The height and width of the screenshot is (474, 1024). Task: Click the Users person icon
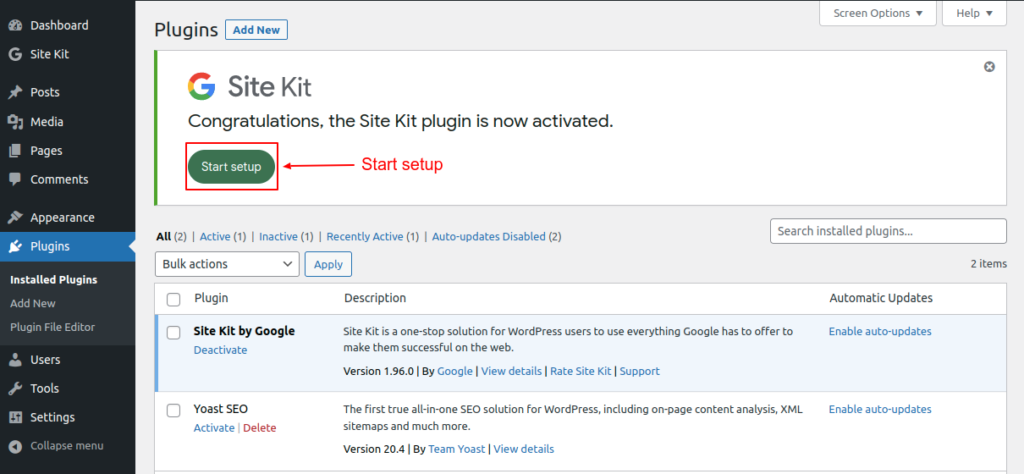pos(15,360)
